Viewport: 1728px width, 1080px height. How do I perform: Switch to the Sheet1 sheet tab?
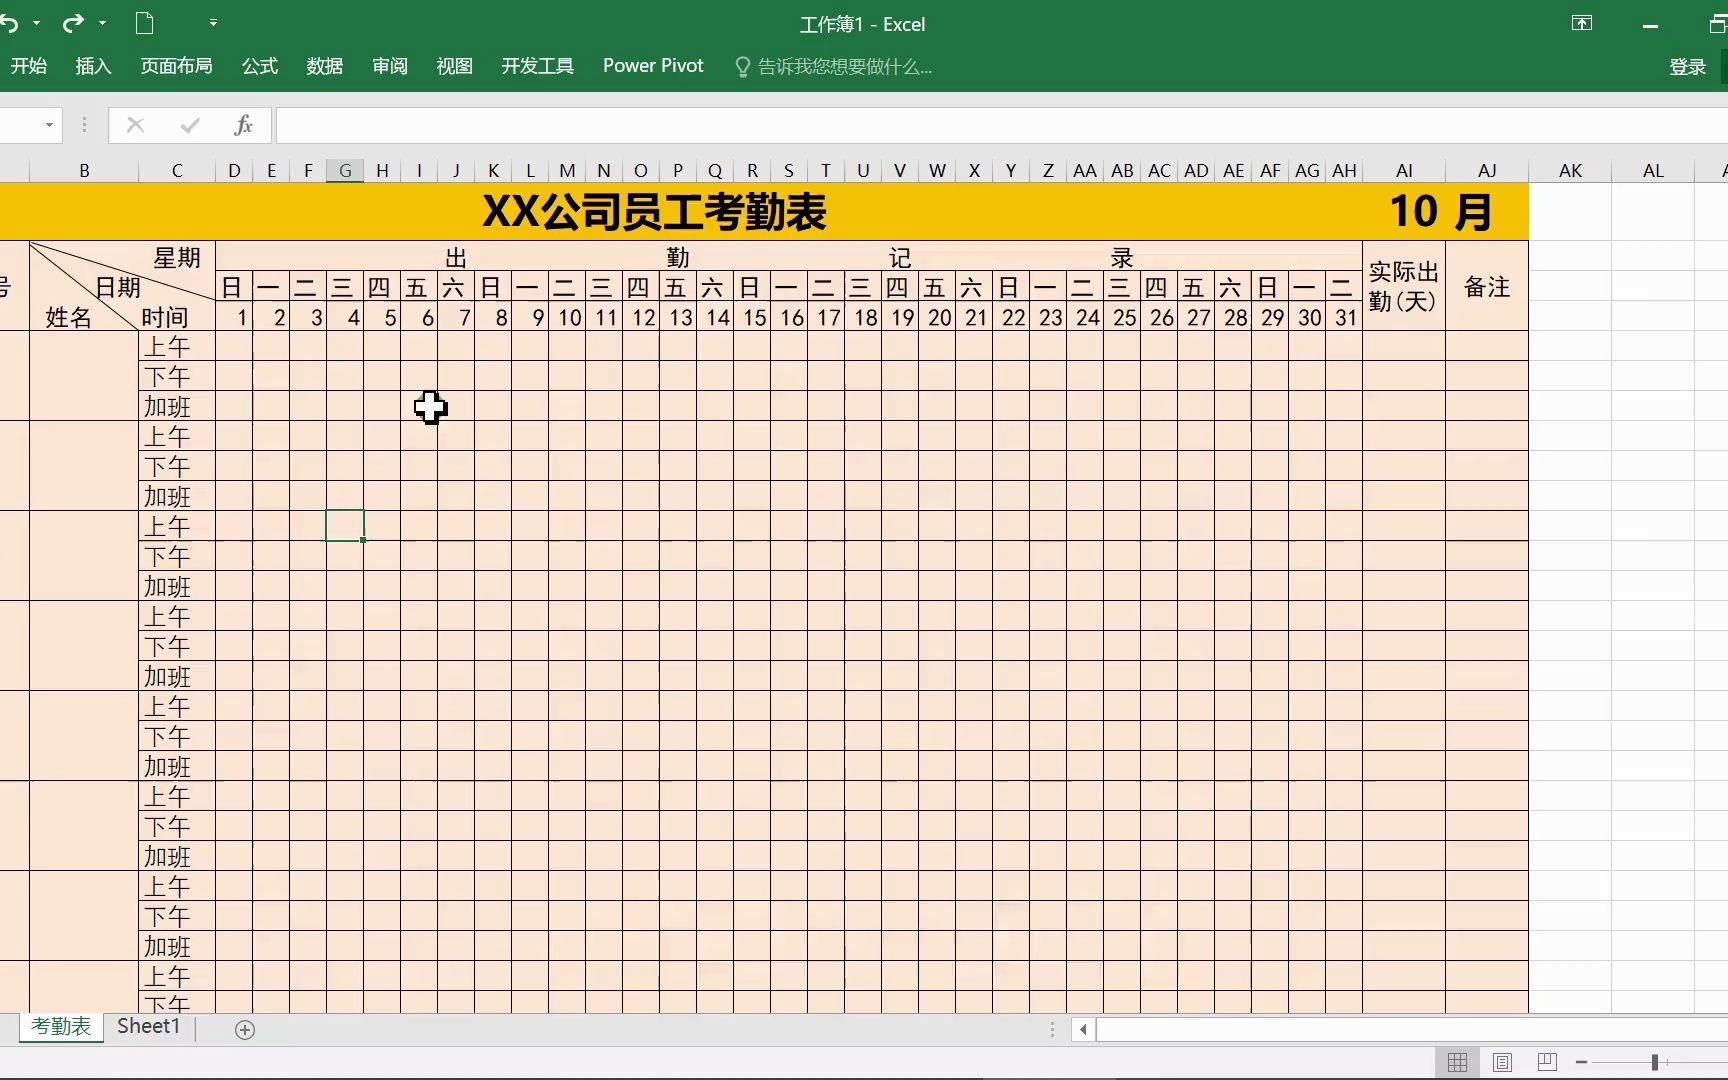[x=148, y=1026]
